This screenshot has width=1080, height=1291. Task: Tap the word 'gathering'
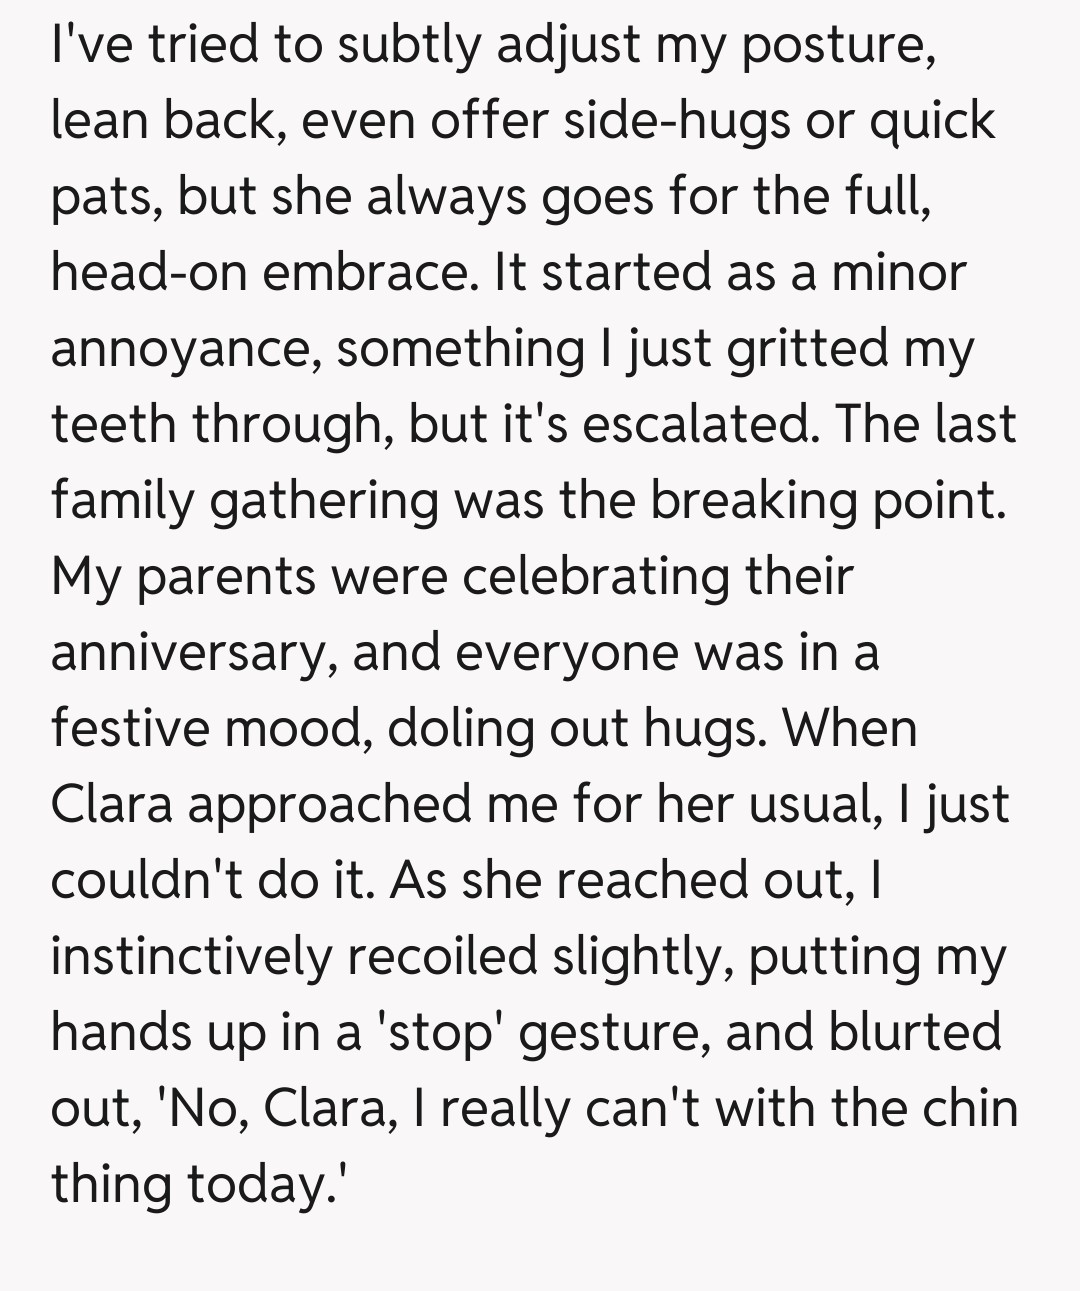pos(324,500)
